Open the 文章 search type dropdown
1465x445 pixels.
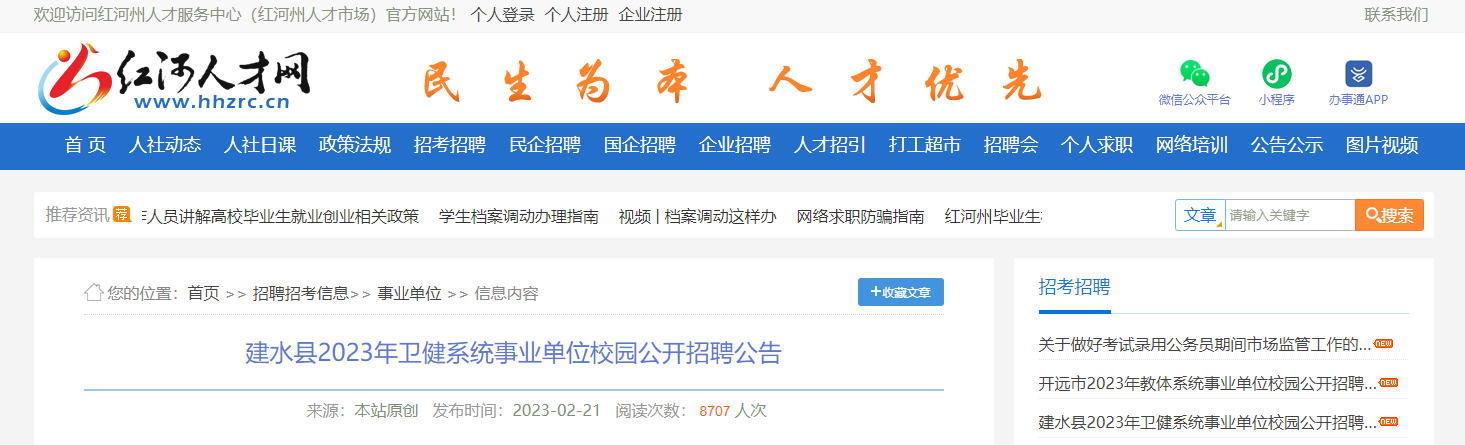[1200, 215]
